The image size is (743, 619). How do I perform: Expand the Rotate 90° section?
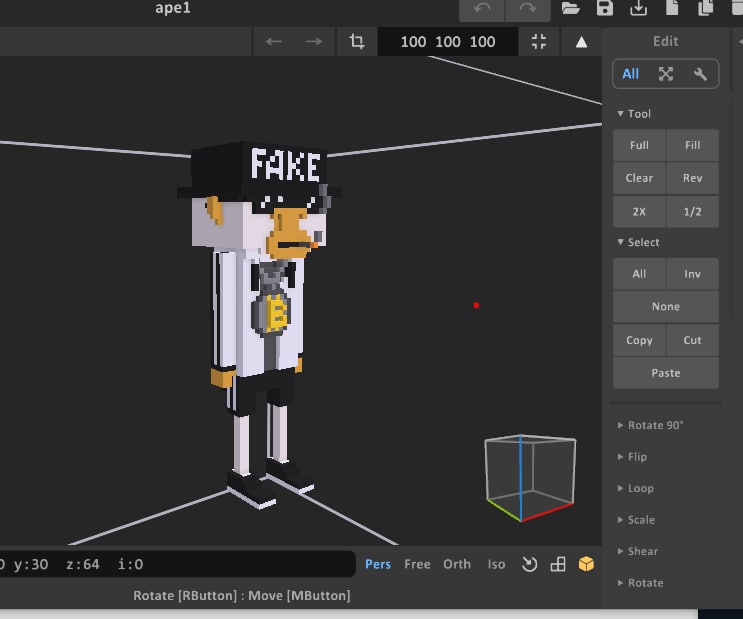point(650,425)
